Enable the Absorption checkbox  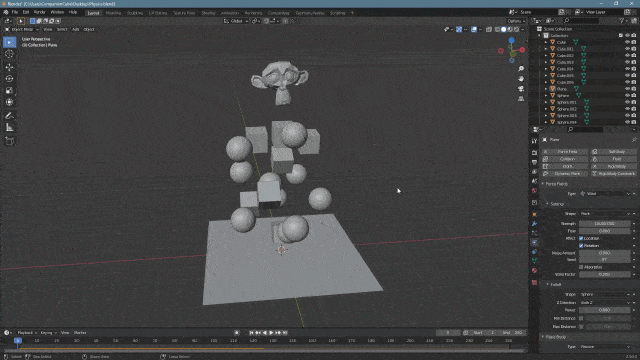581,267
